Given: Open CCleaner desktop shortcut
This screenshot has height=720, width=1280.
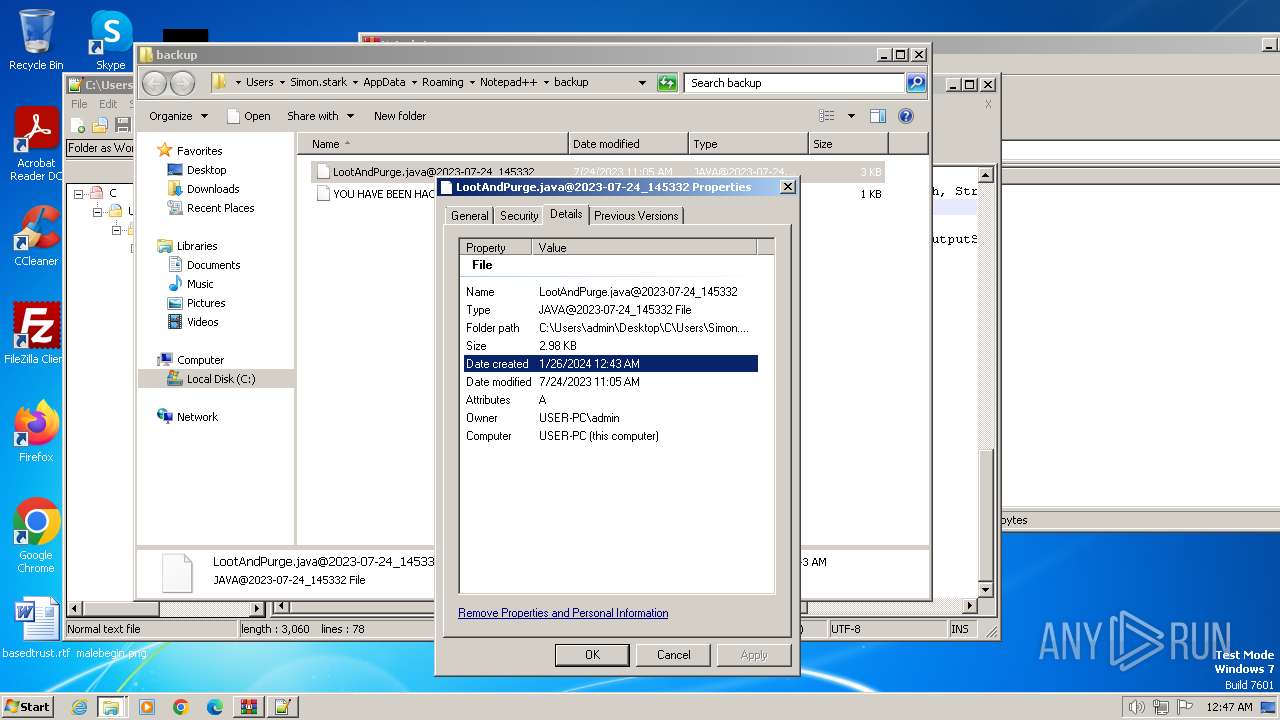Looking at the screenshot, I should (36, 236).
